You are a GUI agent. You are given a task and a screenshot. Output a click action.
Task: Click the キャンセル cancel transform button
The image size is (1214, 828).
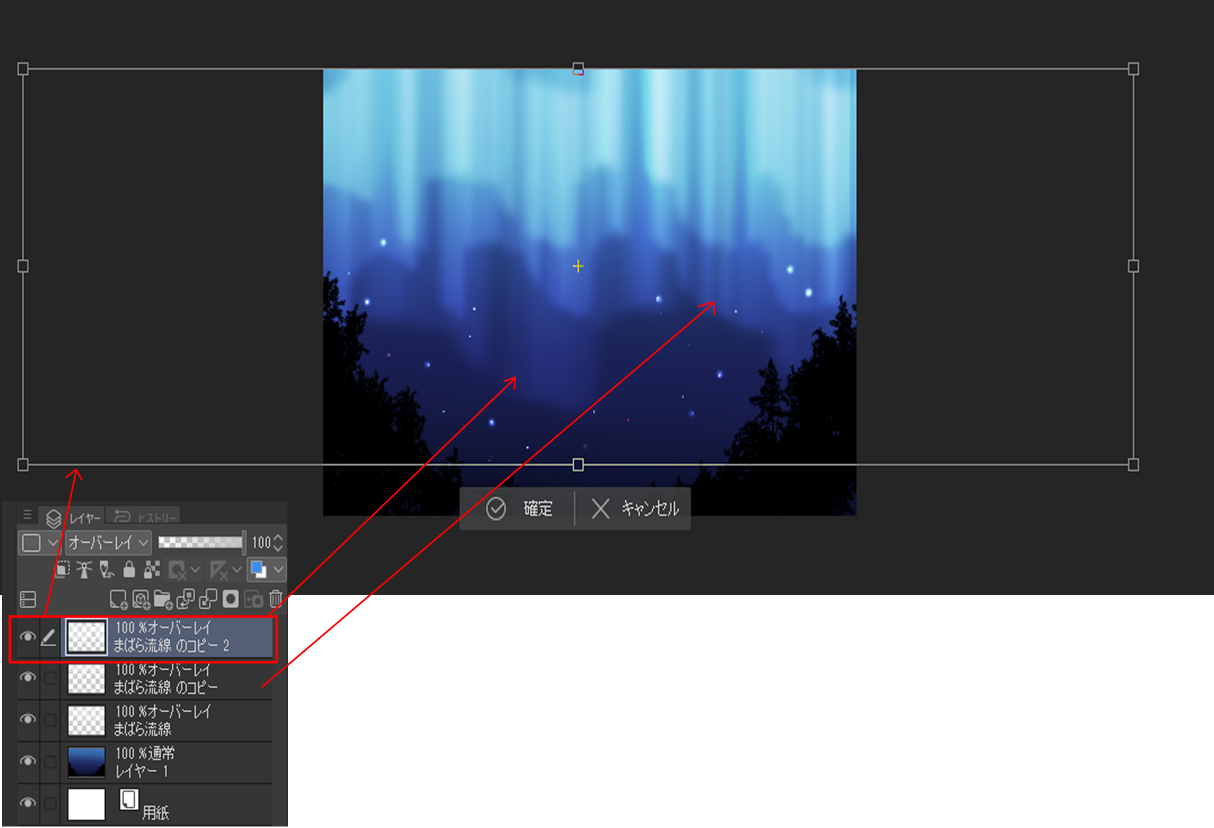(635, 509)
